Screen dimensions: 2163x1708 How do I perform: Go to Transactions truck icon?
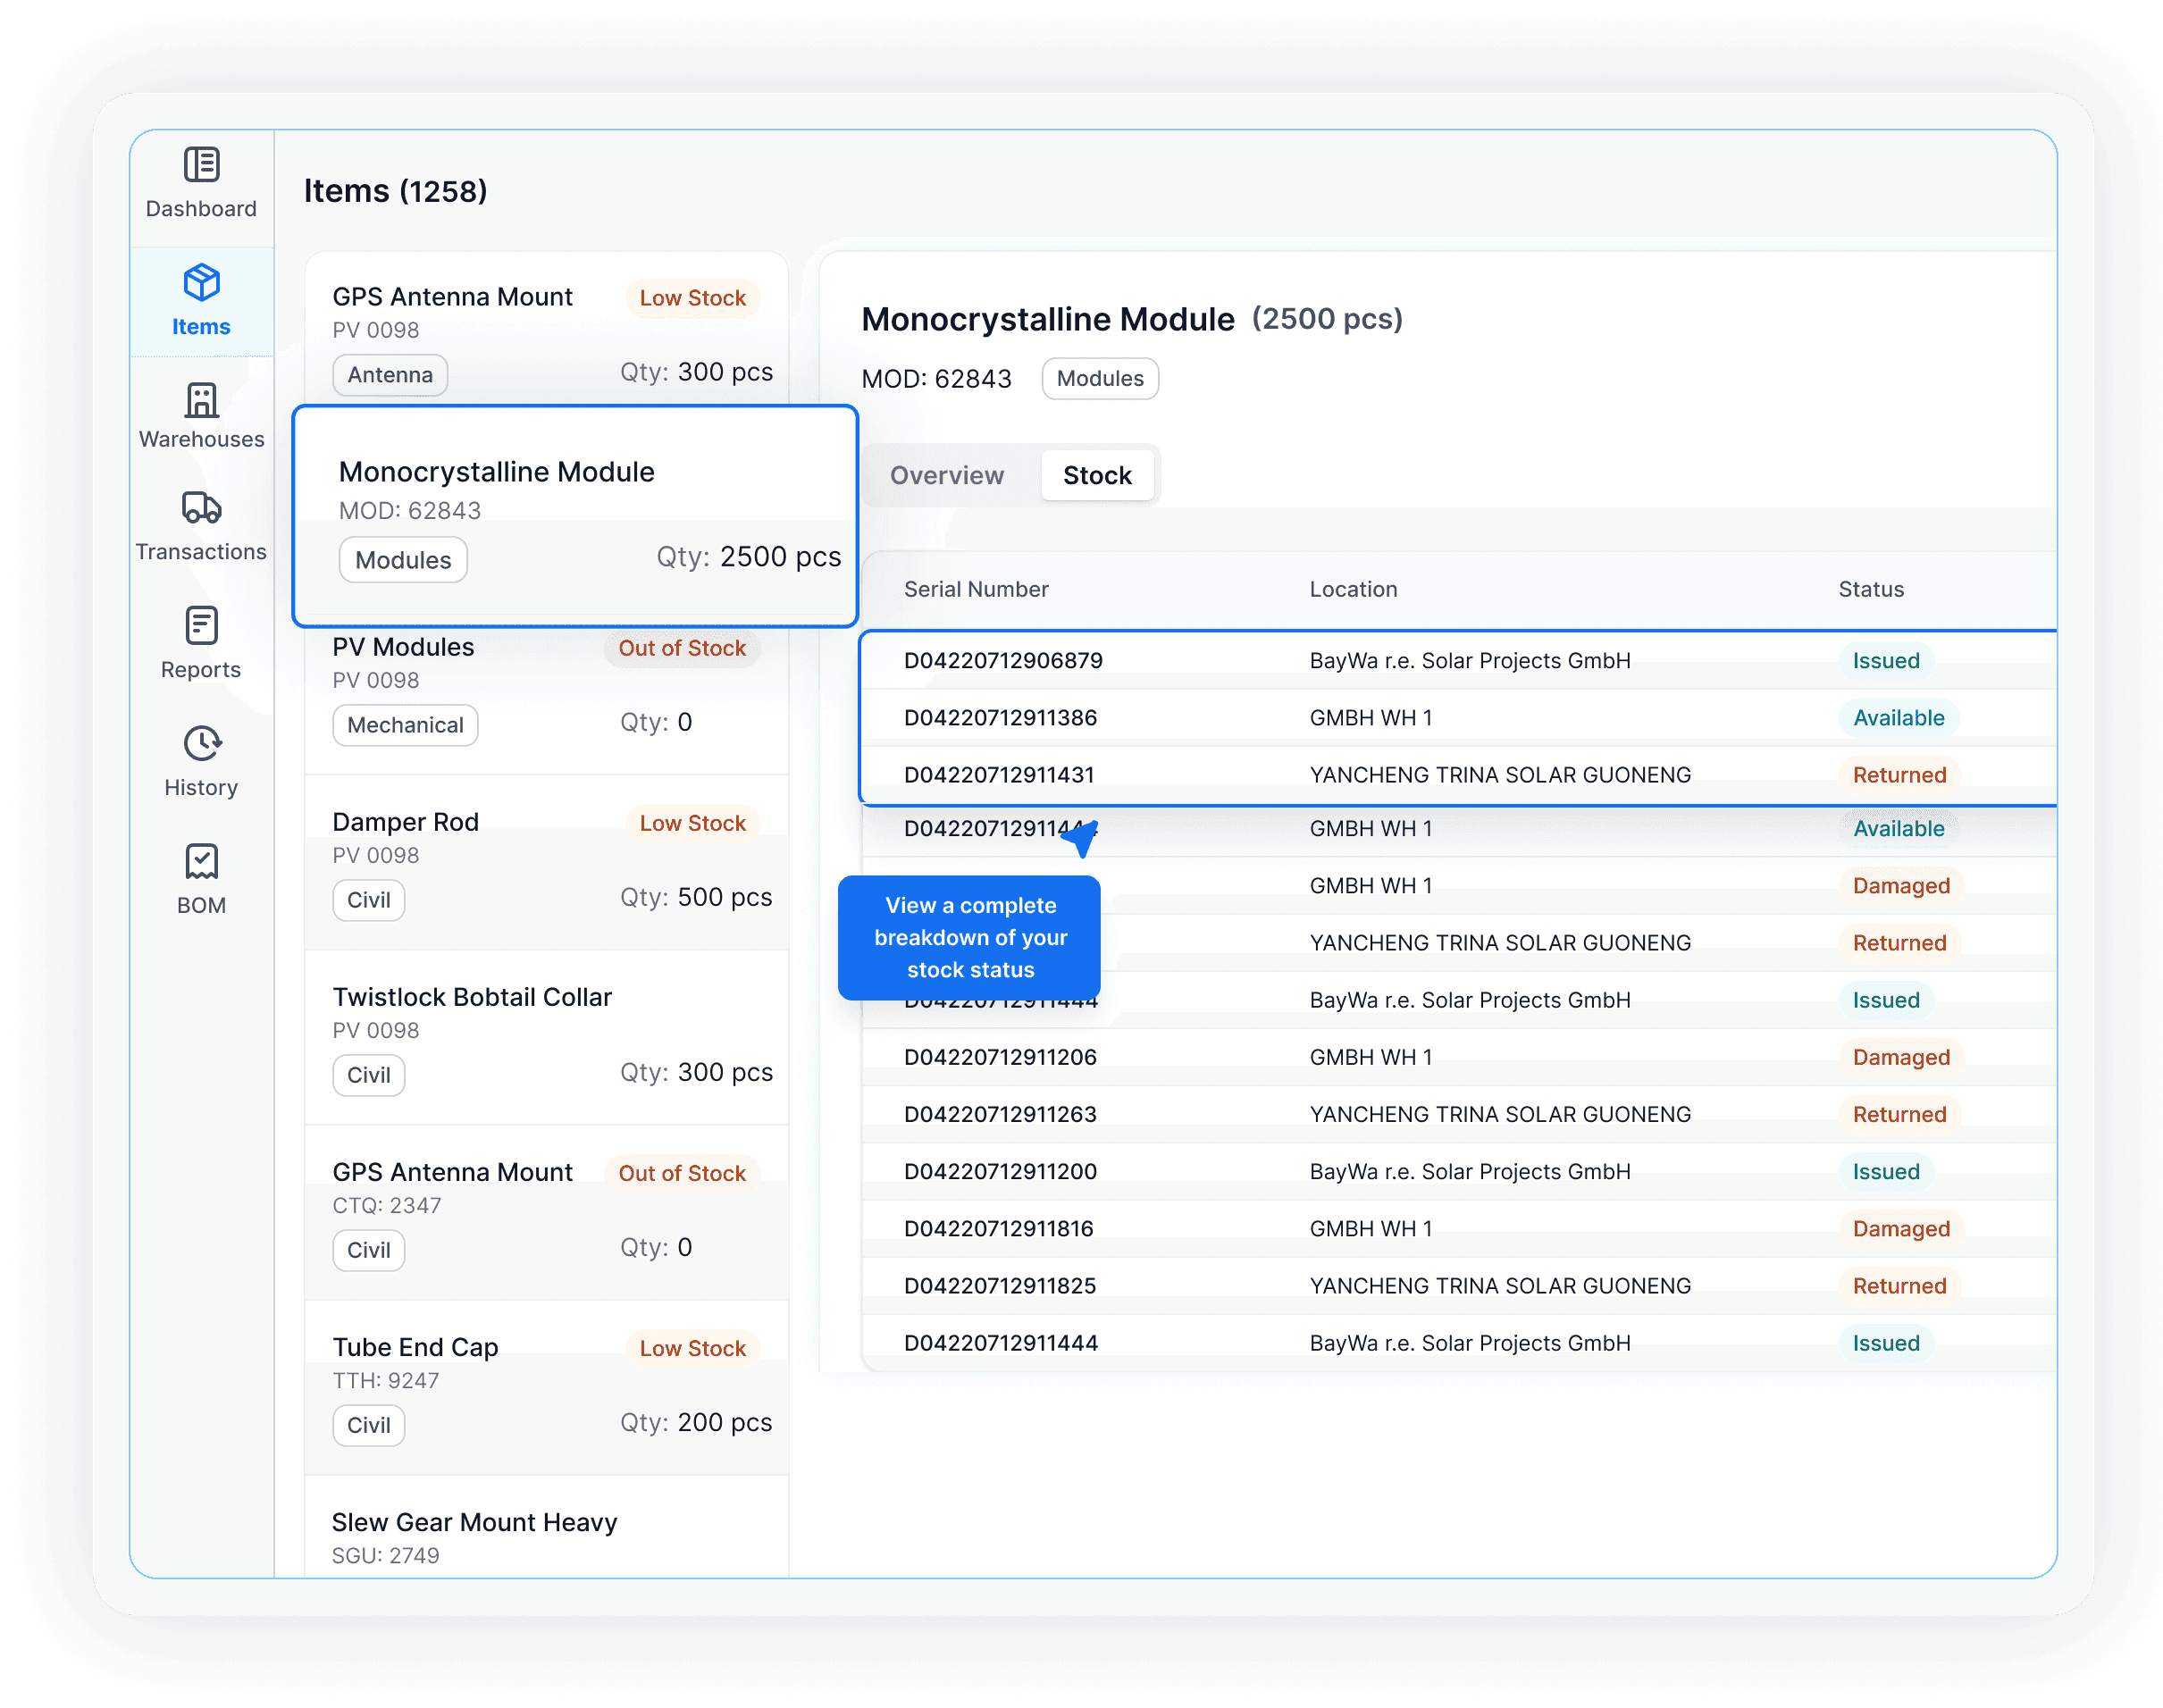tap(201, 508)
